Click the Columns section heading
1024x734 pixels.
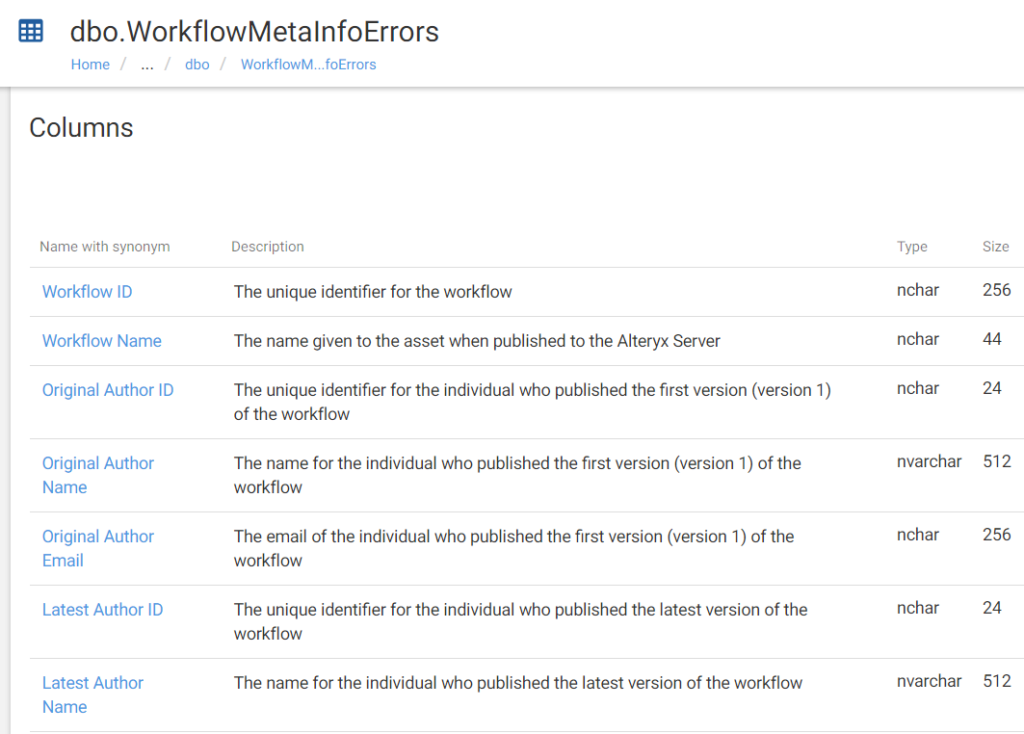[x=81, y=128]
